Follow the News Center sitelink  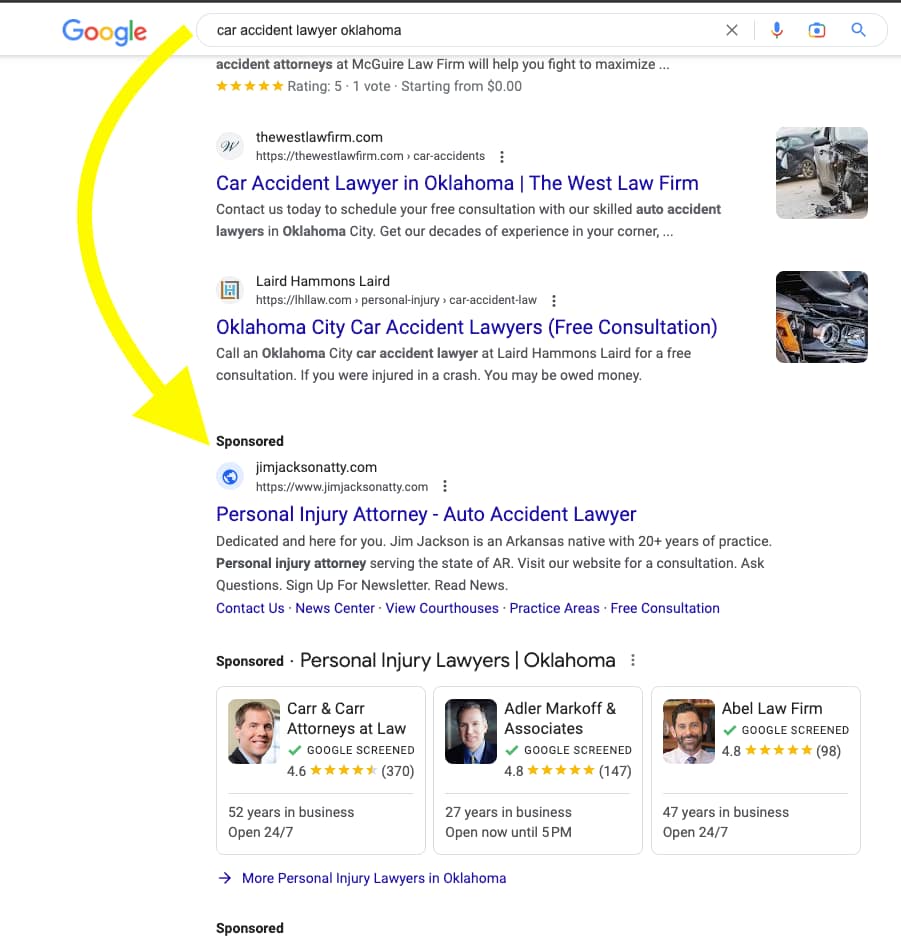(x=335, y=608)
